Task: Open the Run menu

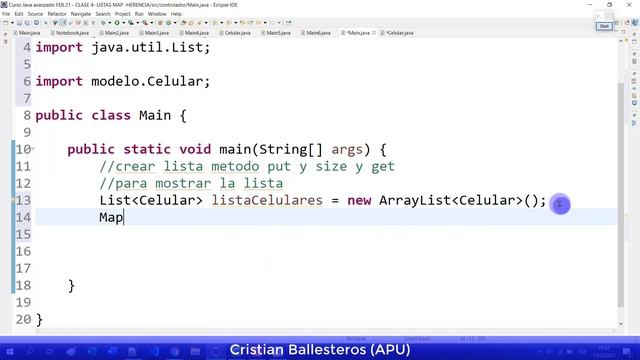Action: point(139,14)
